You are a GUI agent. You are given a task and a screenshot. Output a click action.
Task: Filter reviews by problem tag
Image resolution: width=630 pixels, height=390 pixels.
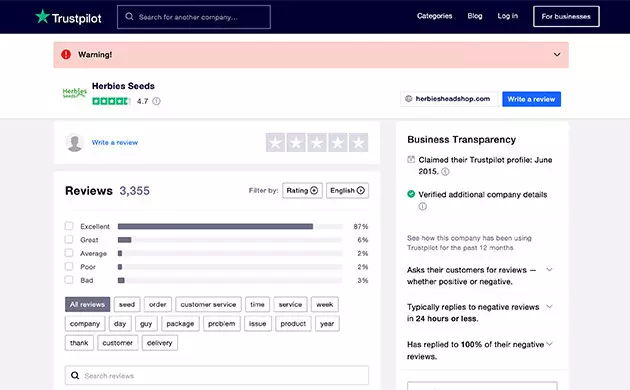click(x=222, y=324)
